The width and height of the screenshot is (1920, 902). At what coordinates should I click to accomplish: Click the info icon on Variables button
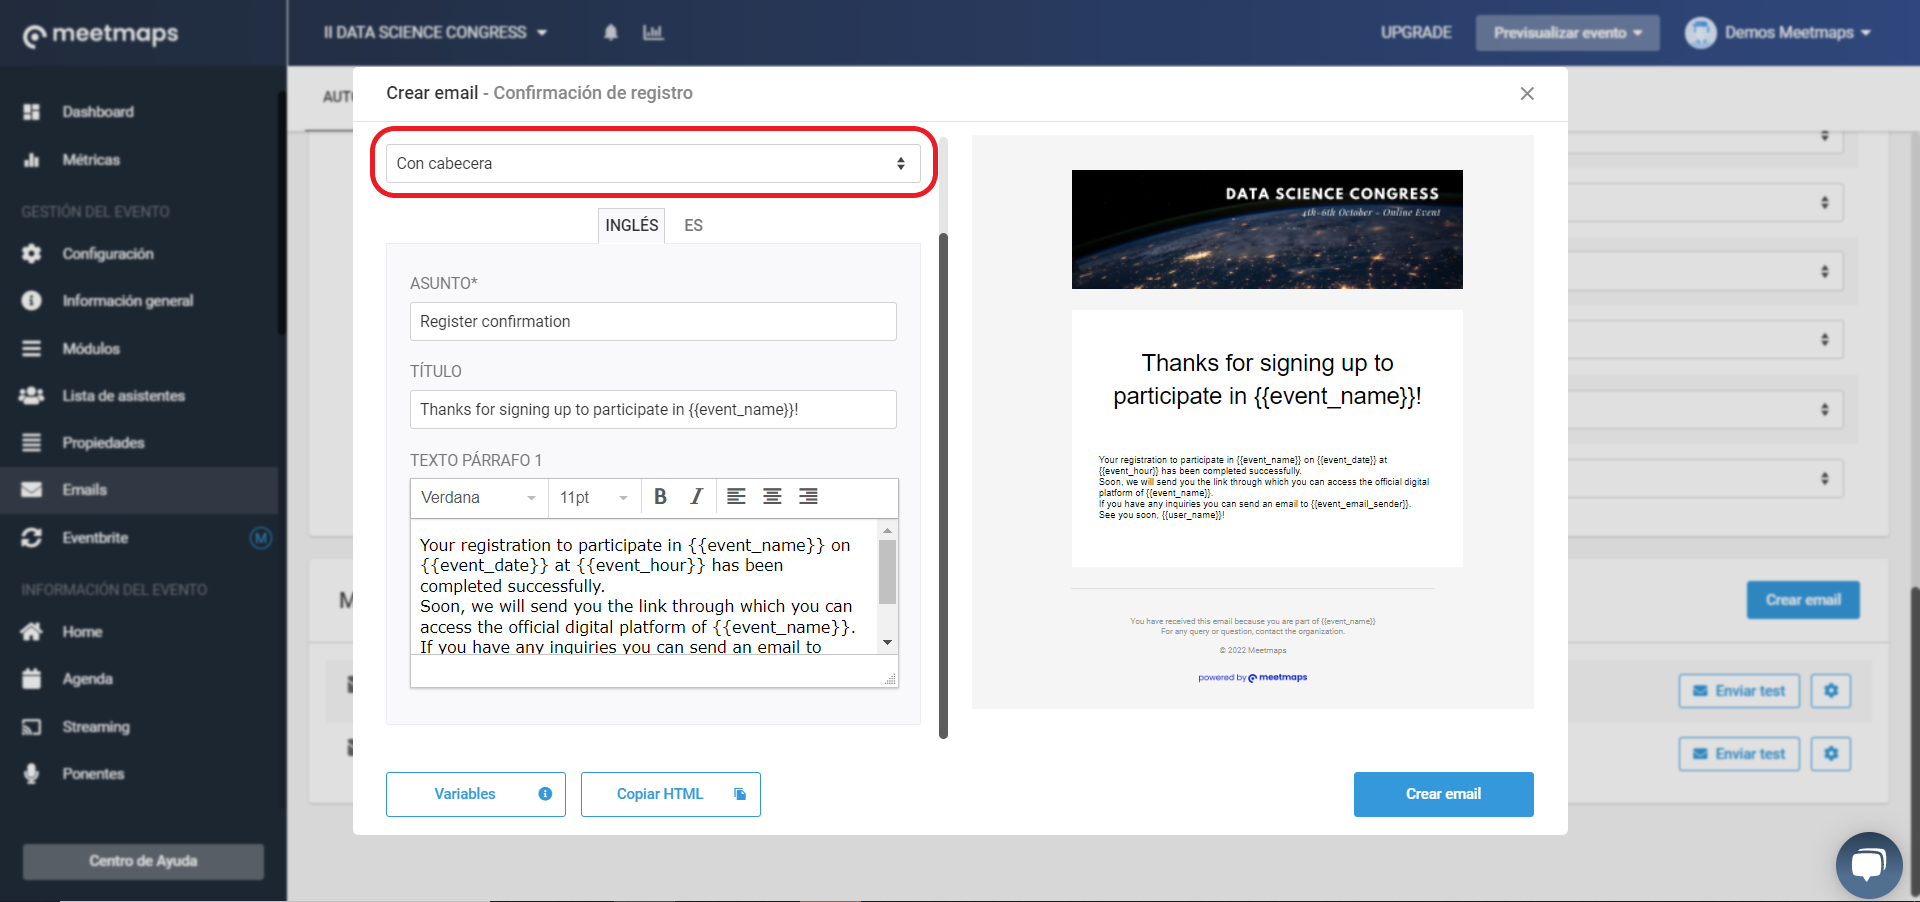tap(545, 795)
